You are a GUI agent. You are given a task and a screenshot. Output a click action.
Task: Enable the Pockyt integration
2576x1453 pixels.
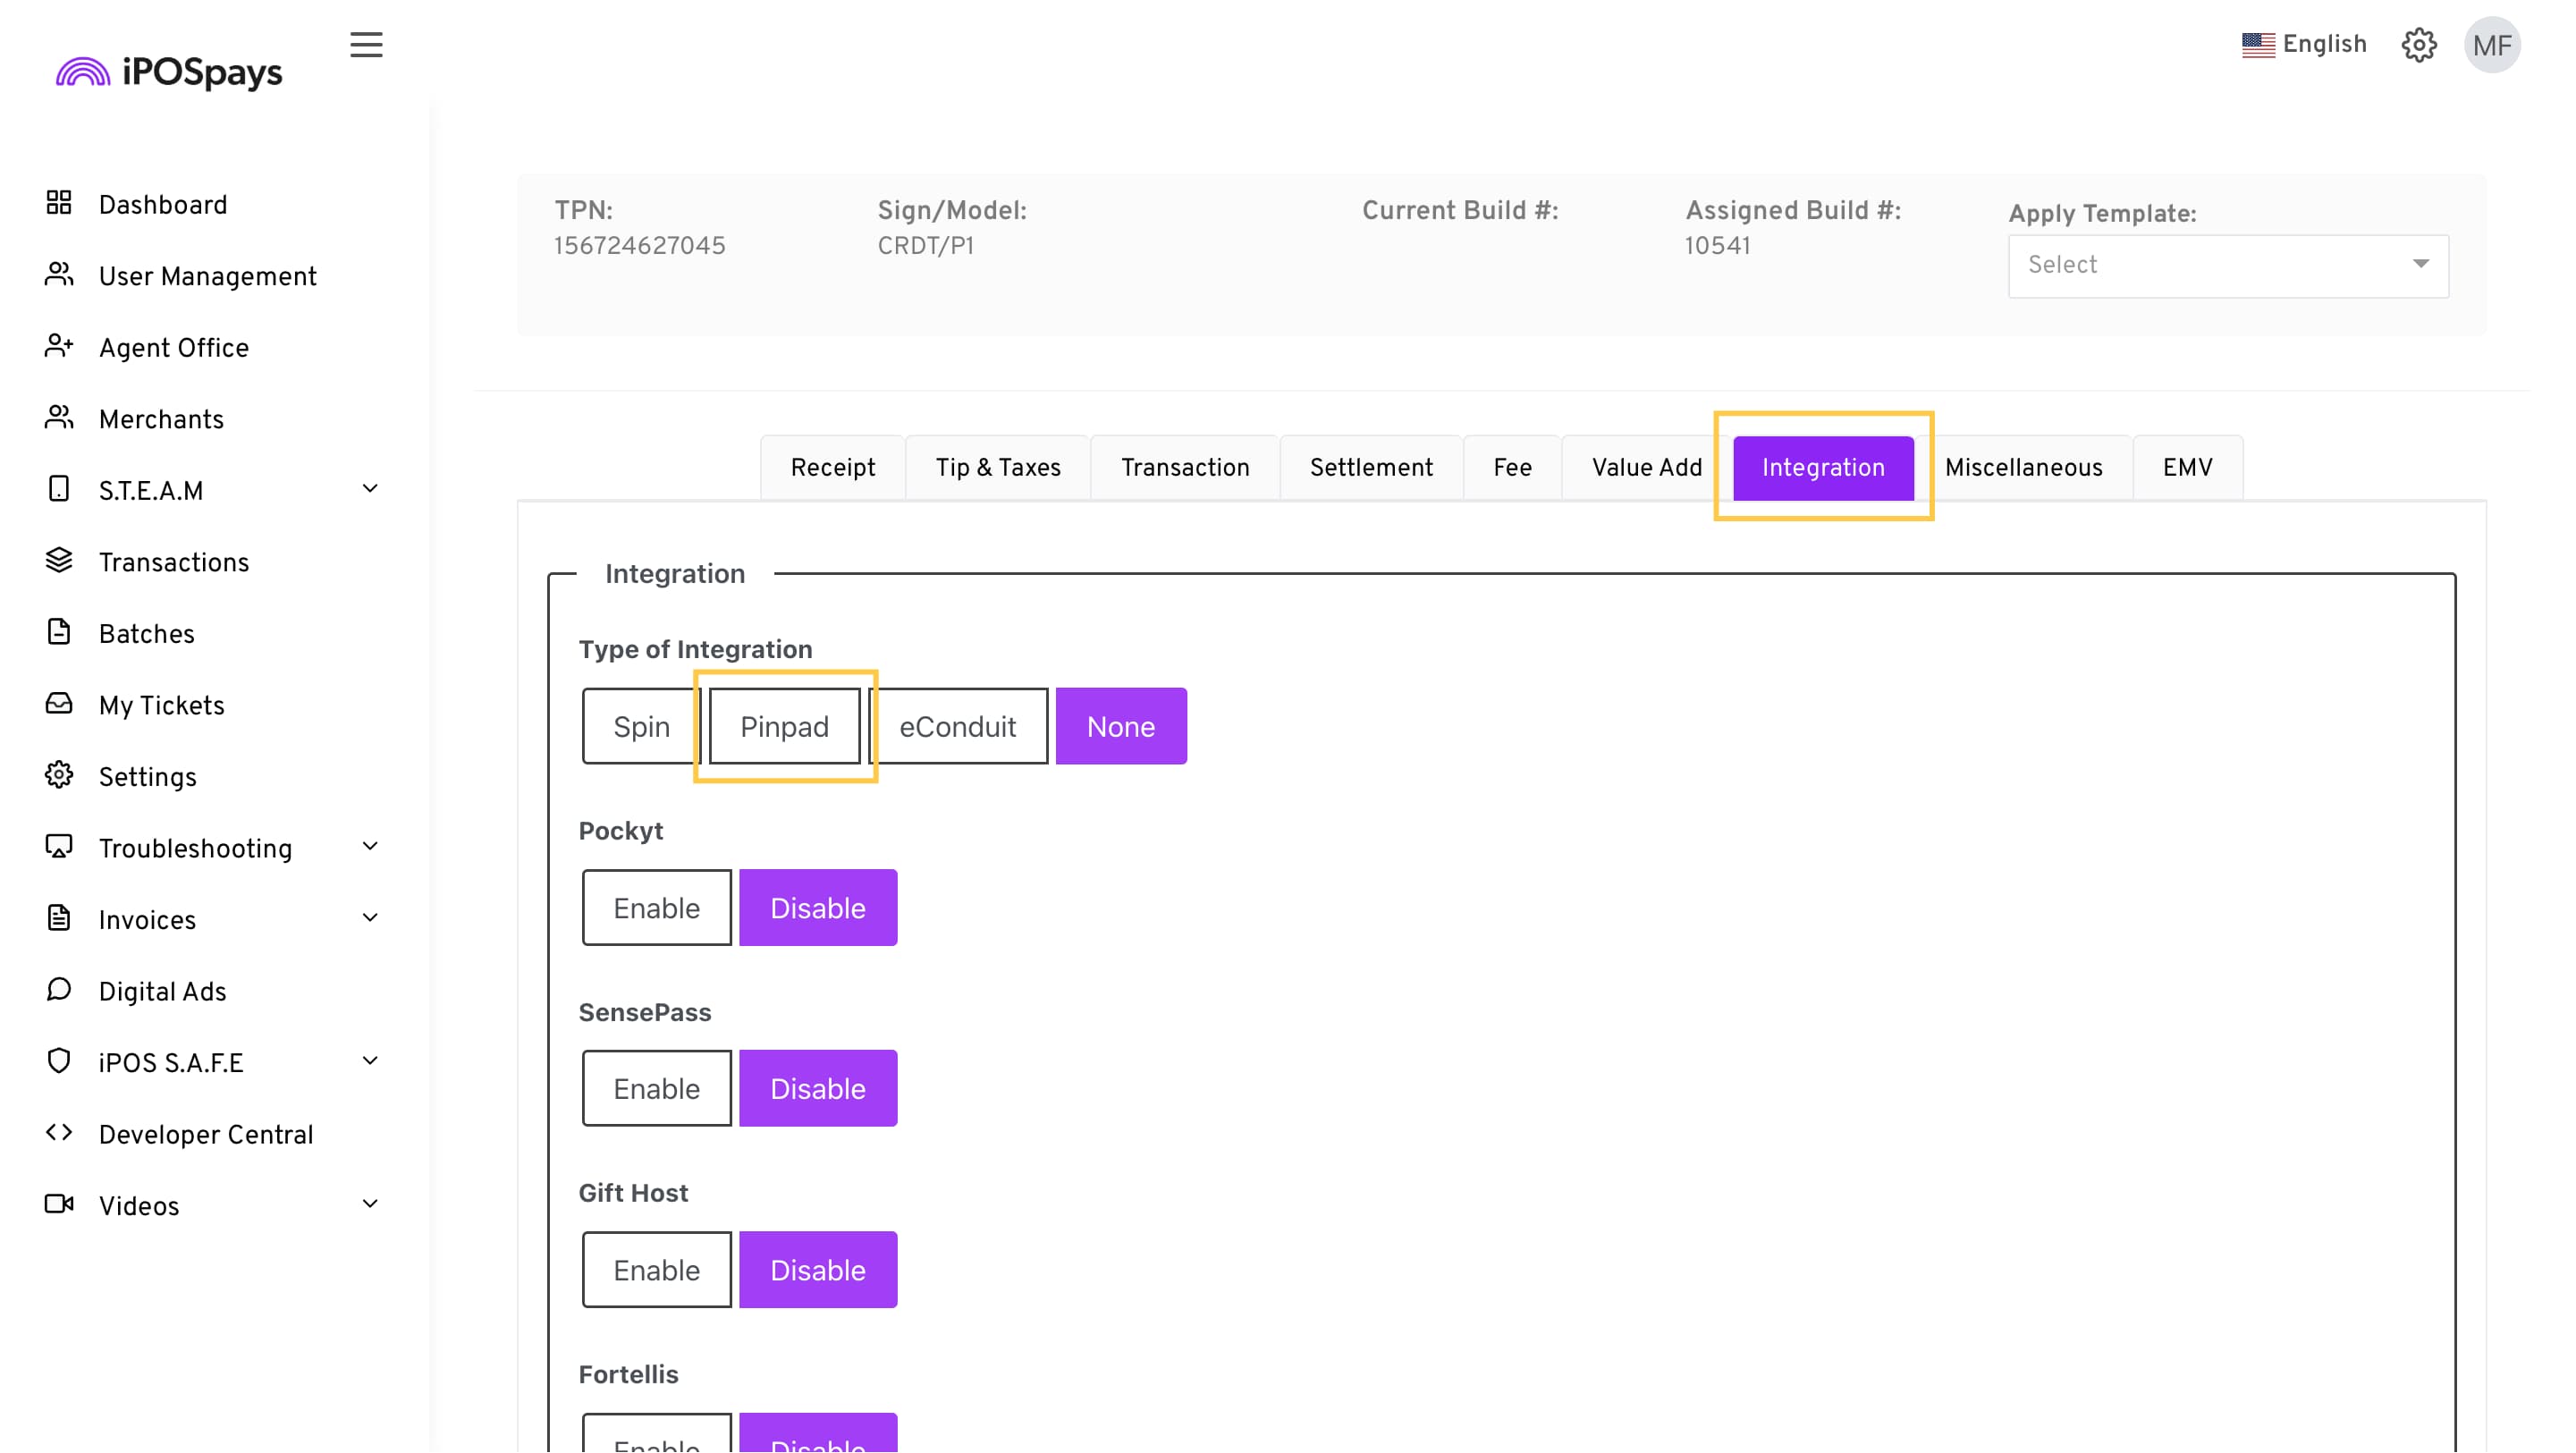pyautogui.click(x=656, y=908)
